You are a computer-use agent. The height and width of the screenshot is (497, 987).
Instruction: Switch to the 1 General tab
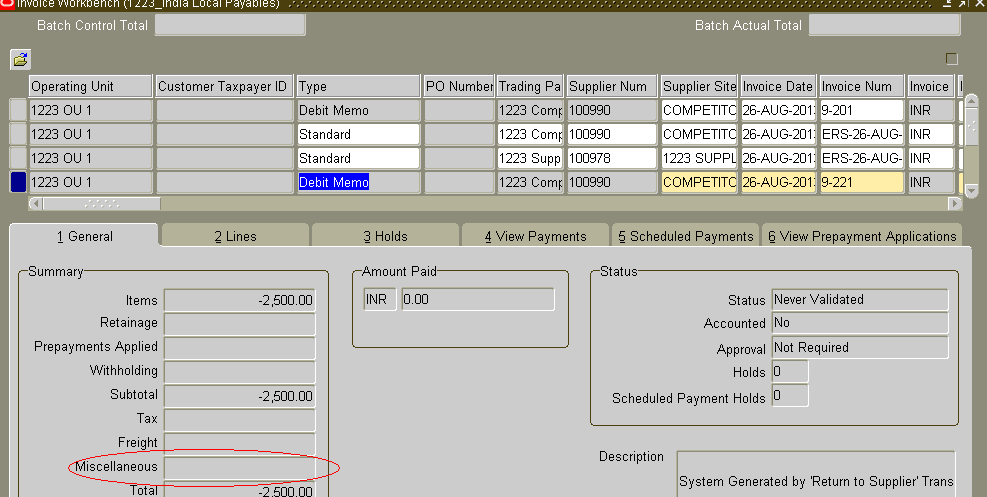(x=84, y=237)
